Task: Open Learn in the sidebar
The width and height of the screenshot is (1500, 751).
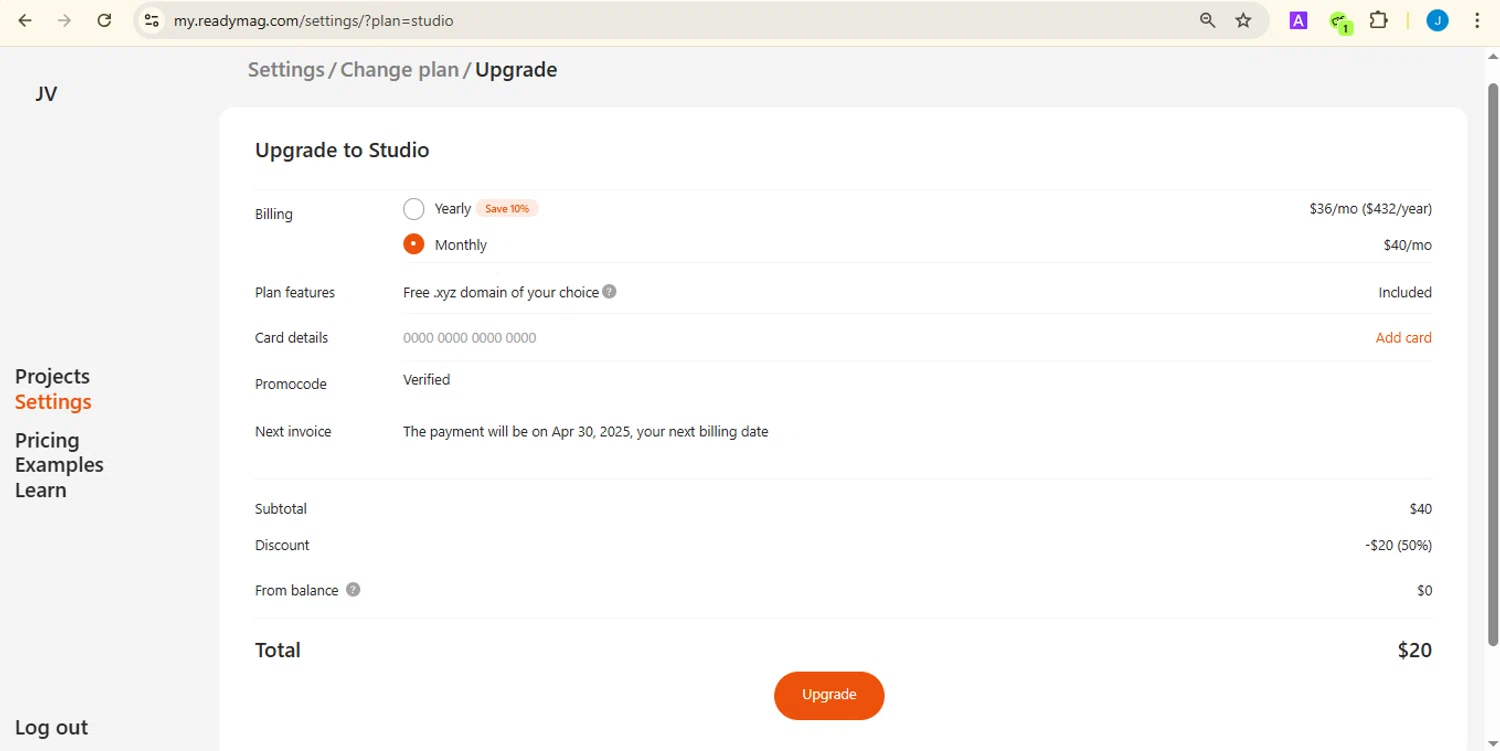Action: [41, 490]
